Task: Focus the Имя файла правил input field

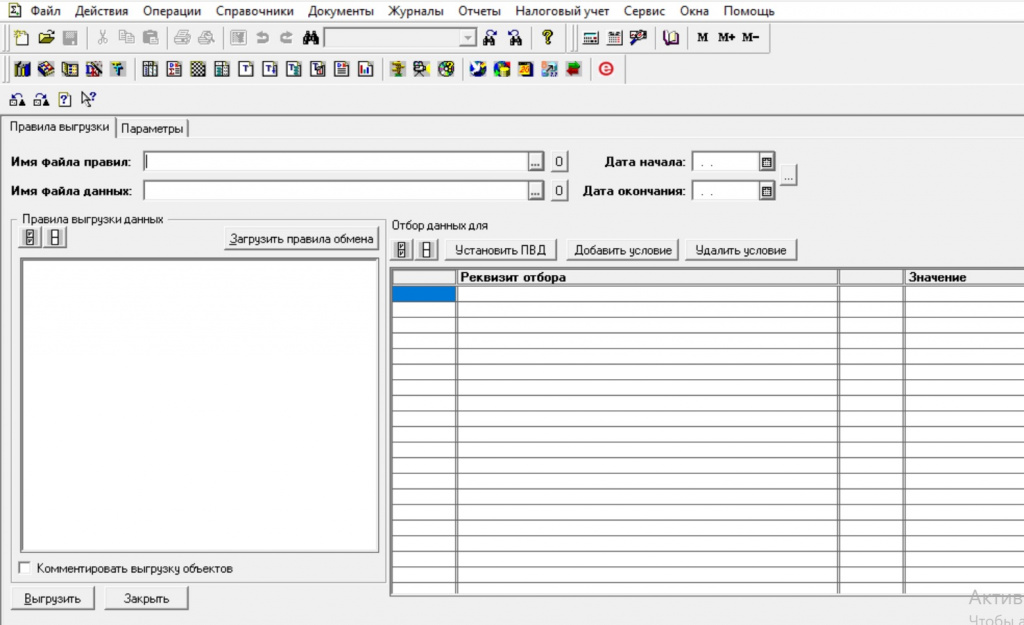Action: (336, 162)
